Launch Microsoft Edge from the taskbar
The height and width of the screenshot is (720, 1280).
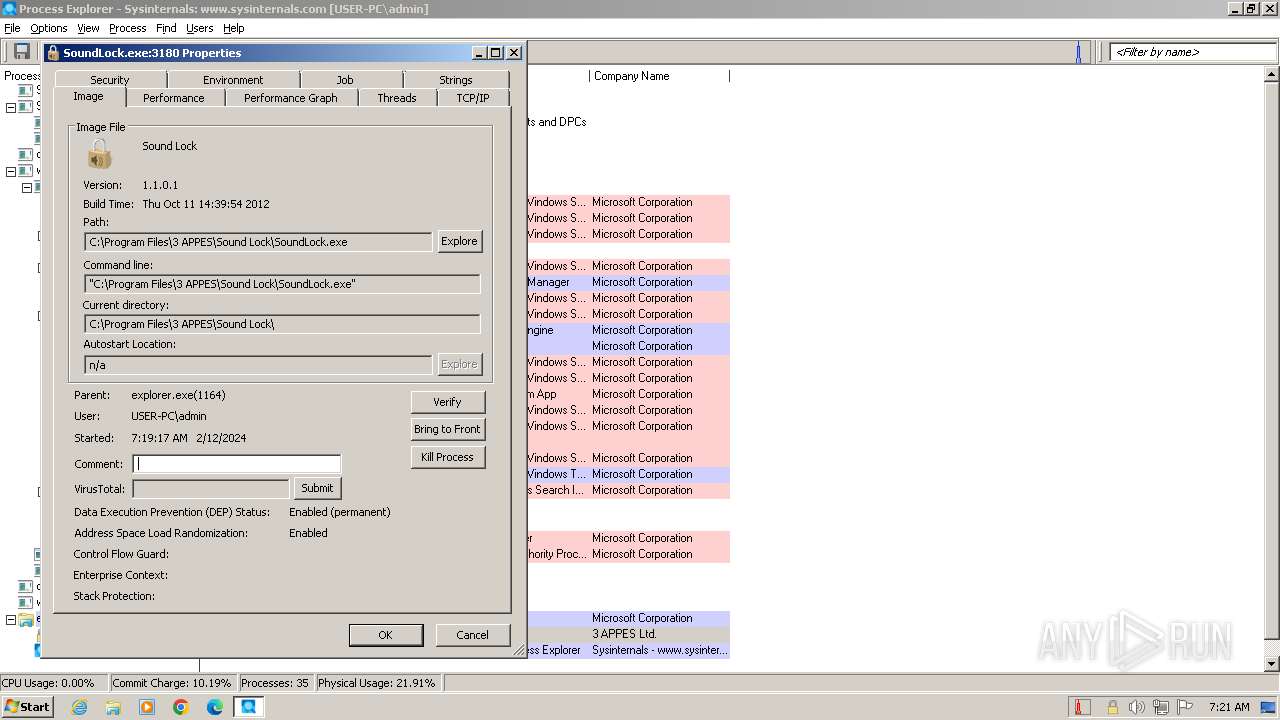tap(215, 707)
